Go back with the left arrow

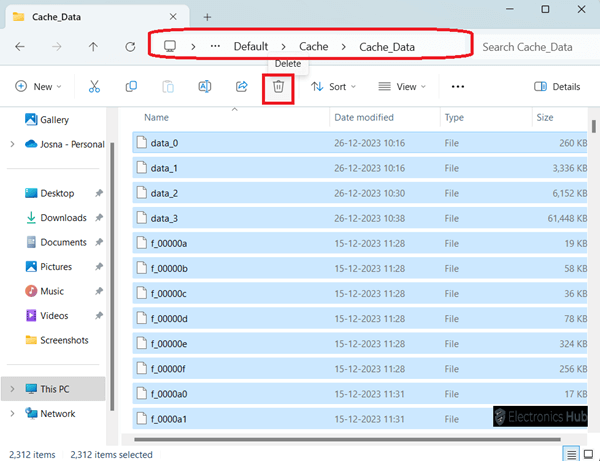click(20, 47)
